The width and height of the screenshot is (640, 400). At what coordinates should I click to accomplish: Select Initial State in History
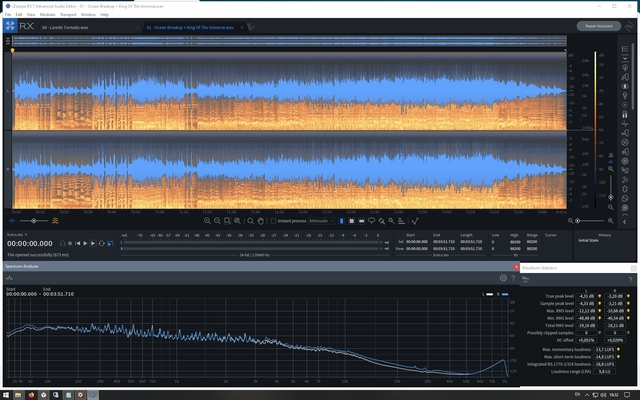(x=588, y=240)
